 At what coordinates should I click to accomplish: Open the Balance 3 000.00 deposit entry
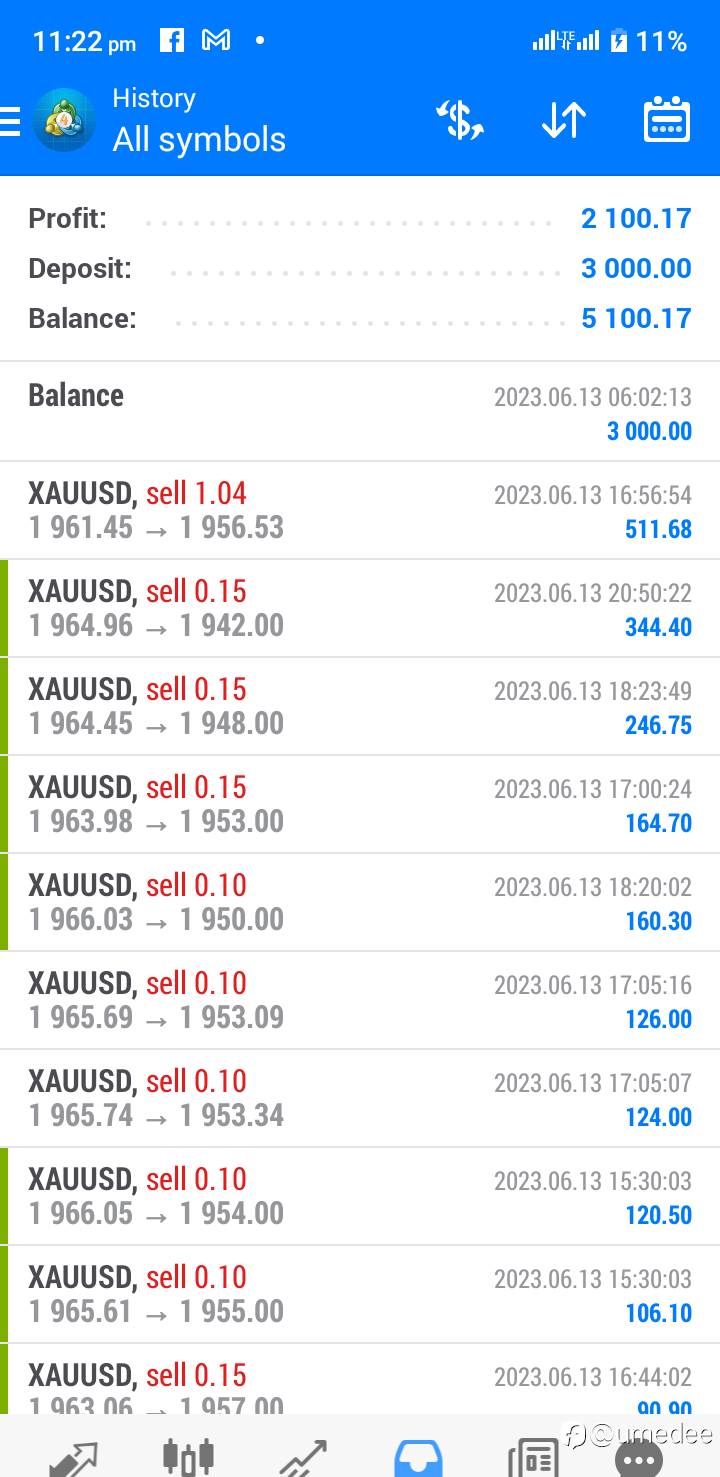pyautogui.click(x=360, y=412)
